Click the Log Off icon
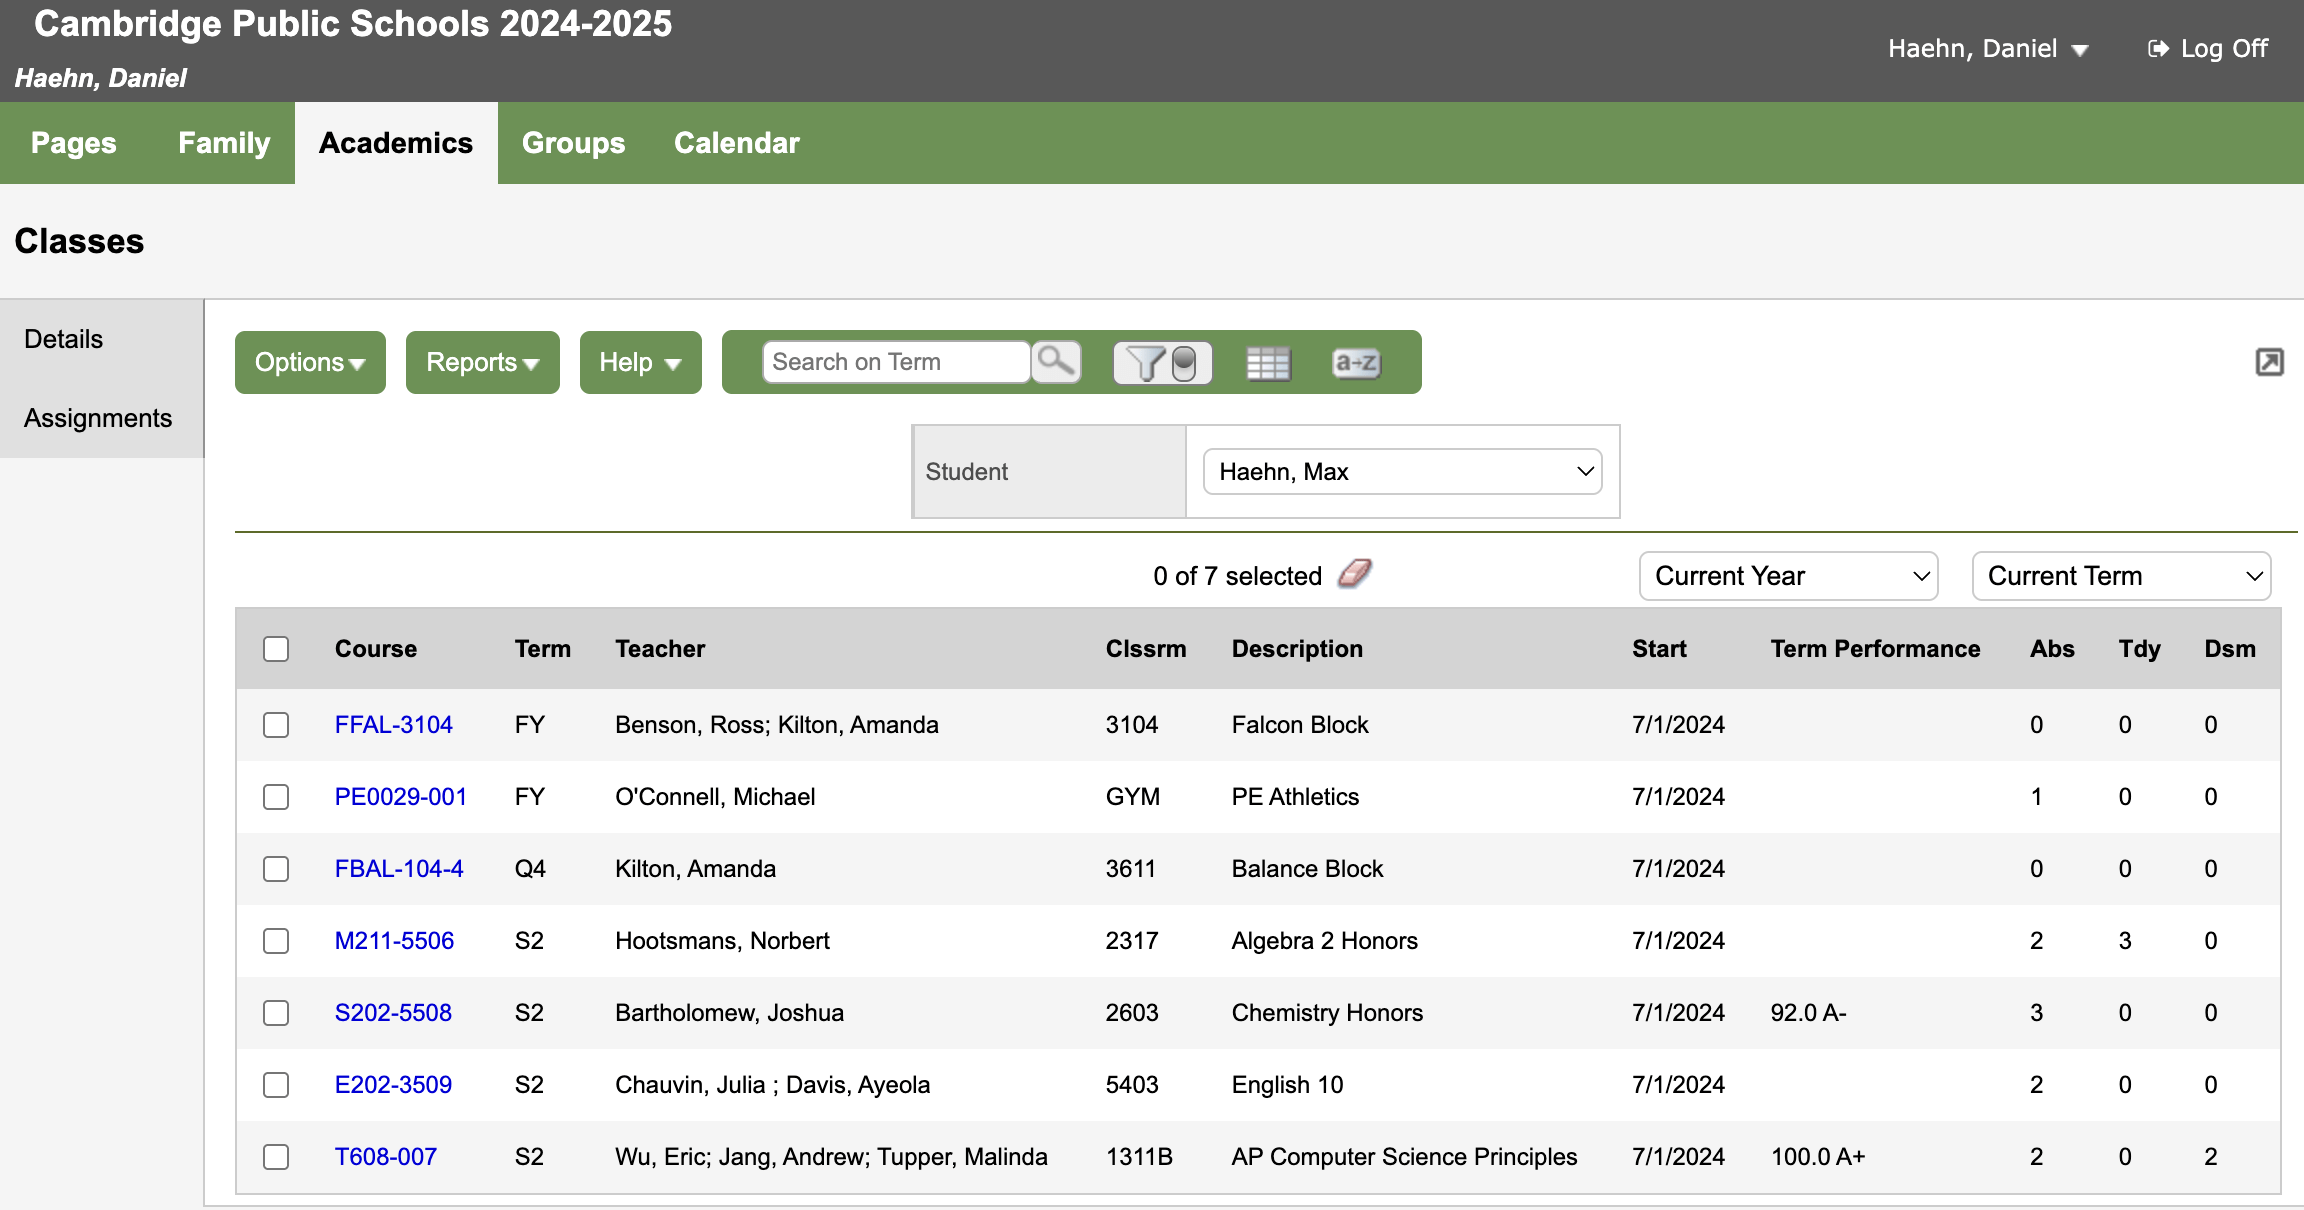 [2158, 49]
